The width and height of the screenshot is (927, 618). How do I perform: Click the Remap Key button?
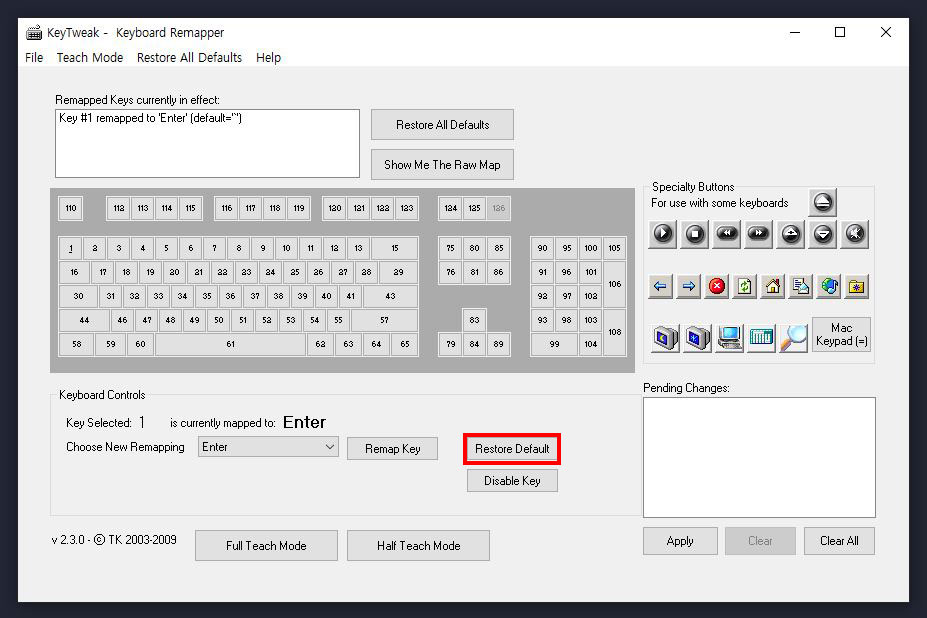click(393, 449)
